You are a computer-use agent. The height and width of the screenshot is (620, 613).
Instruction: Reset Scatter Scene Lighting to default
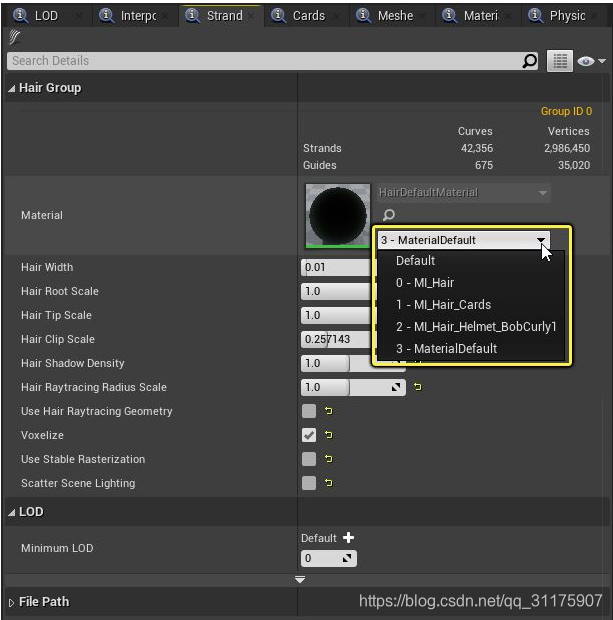coord(329,483)
